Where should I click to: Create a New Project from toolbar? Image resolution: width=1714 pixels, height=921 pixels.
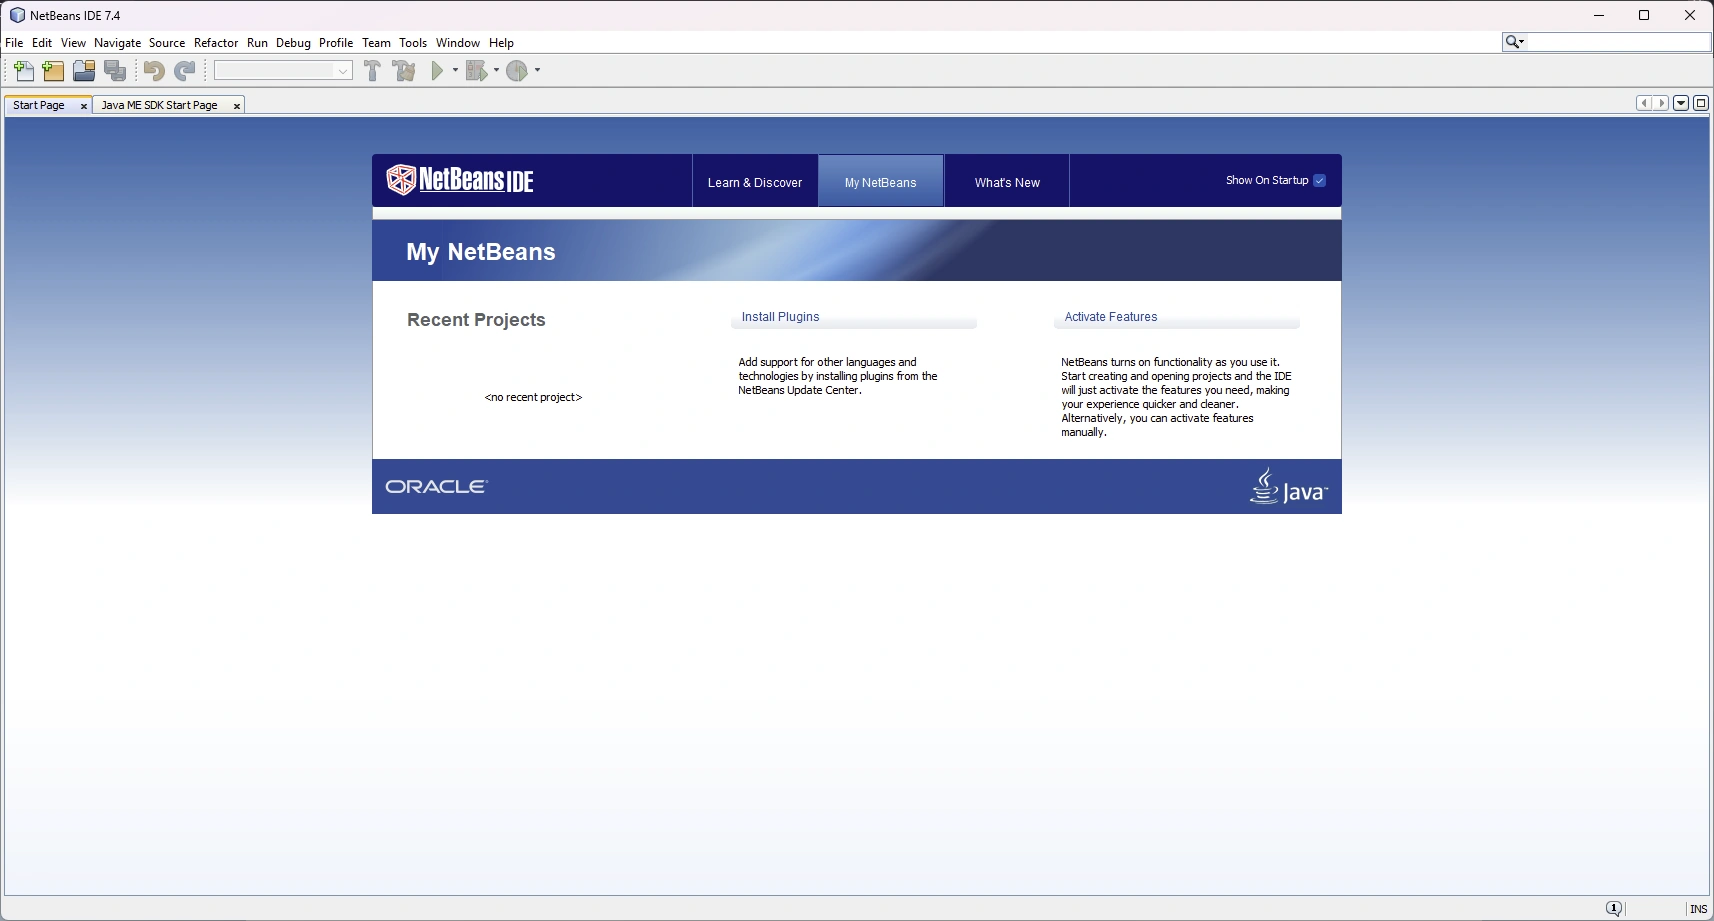pos(54,70)
